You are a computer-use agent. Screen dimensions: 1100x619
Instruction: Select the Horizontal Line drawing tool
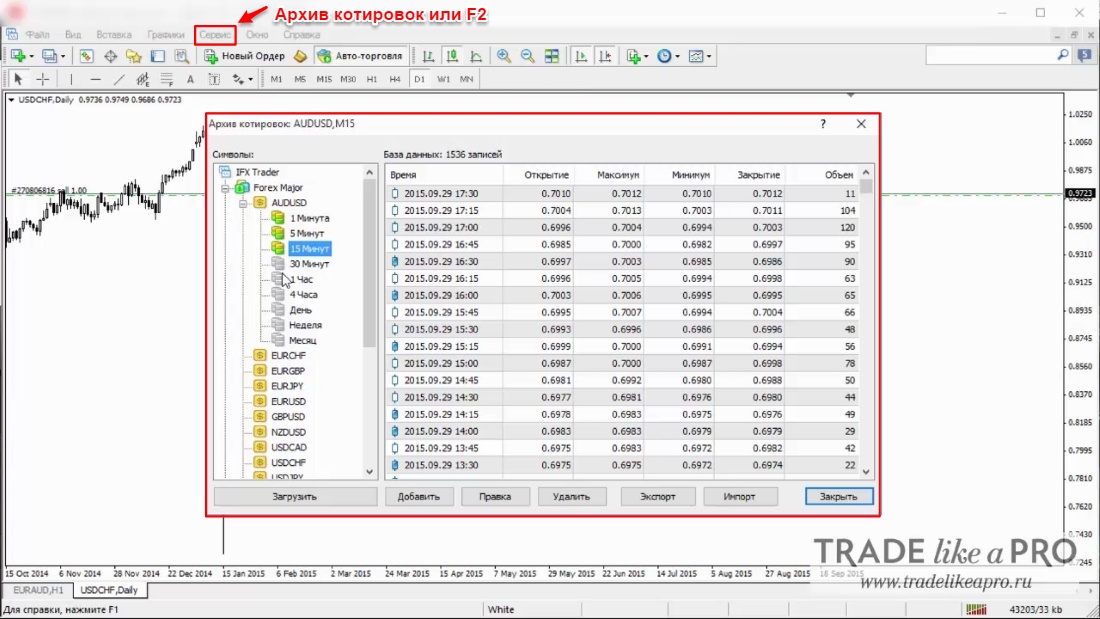tap(95, 79)
